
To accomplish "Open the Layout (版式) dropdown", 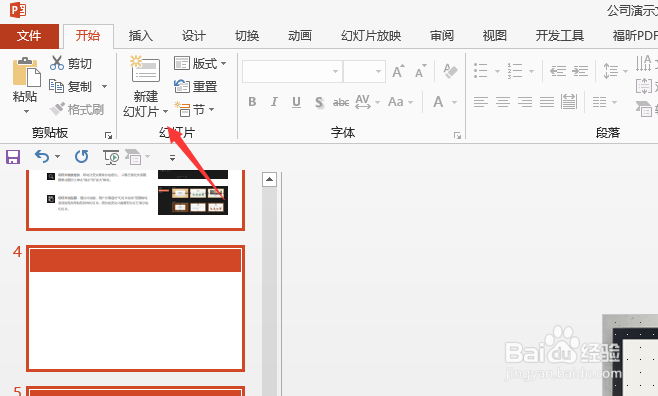I will tap(200, 63).
